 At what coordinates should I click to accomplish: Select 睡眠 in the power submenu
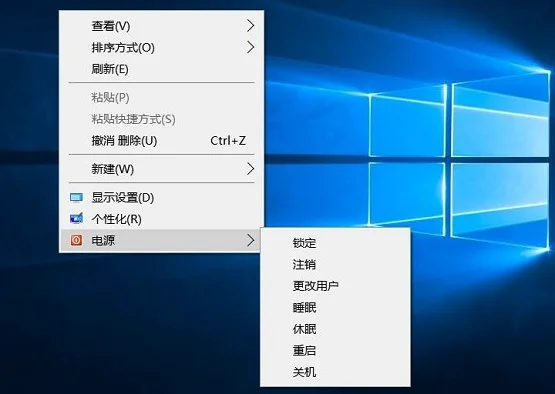click(335, 308)
